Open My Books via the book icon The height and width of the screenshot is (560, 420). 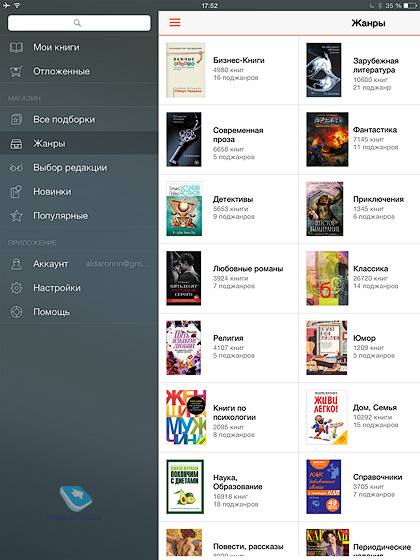[x=16, y=48]
